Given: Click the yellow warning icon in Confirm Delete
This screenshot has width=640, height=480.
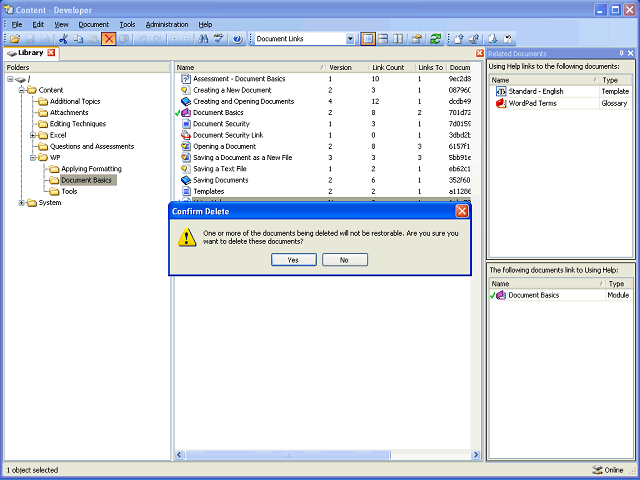Looking at the screenshot, I should (187, 237).
